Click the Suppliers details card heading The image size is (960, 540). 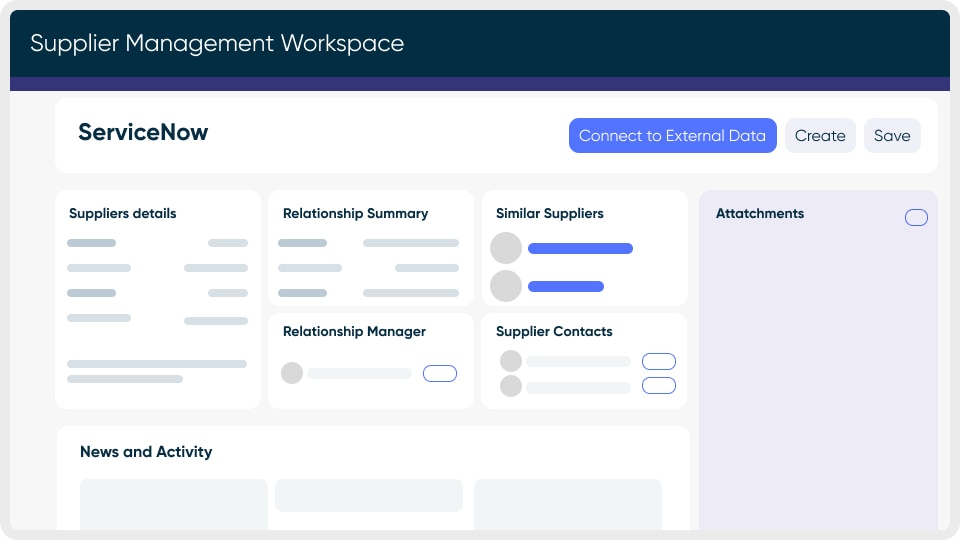click(x=123, y=213)
